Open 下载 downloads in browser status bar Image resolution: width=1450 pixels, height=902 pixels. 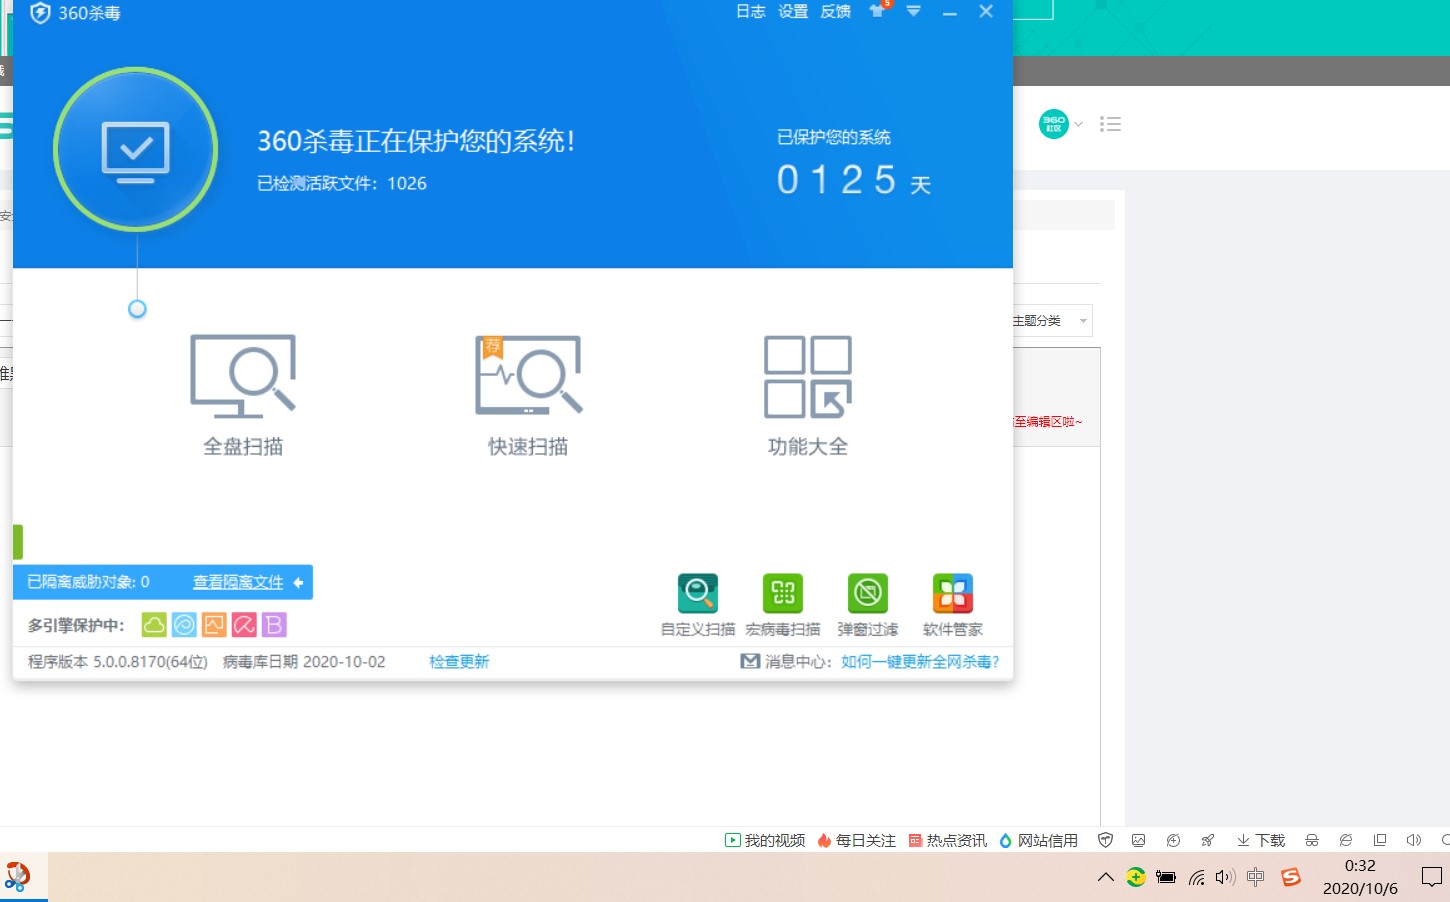[1261, 840]
